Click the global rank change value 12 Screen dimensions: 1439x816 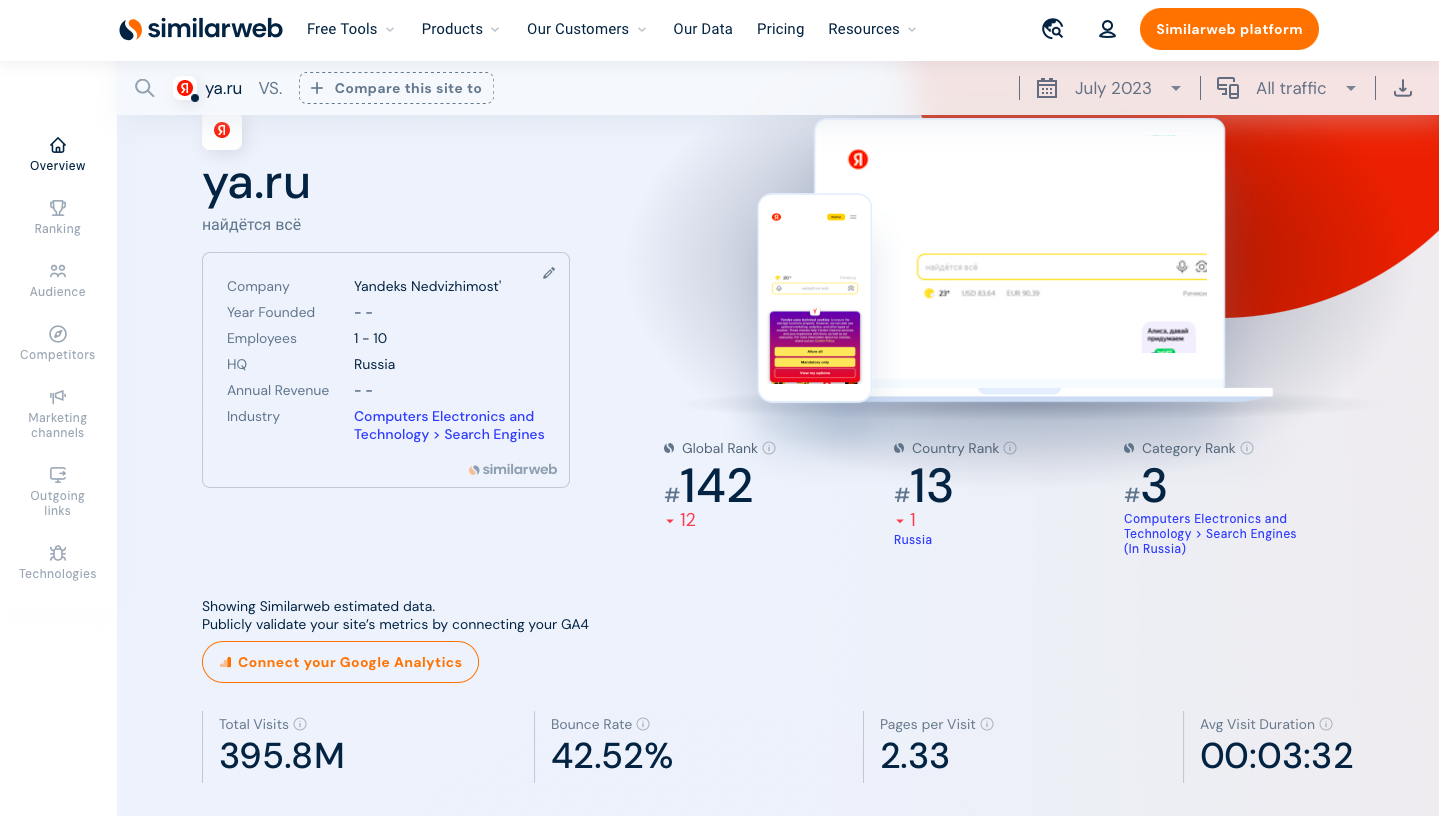tap(687, 520)
